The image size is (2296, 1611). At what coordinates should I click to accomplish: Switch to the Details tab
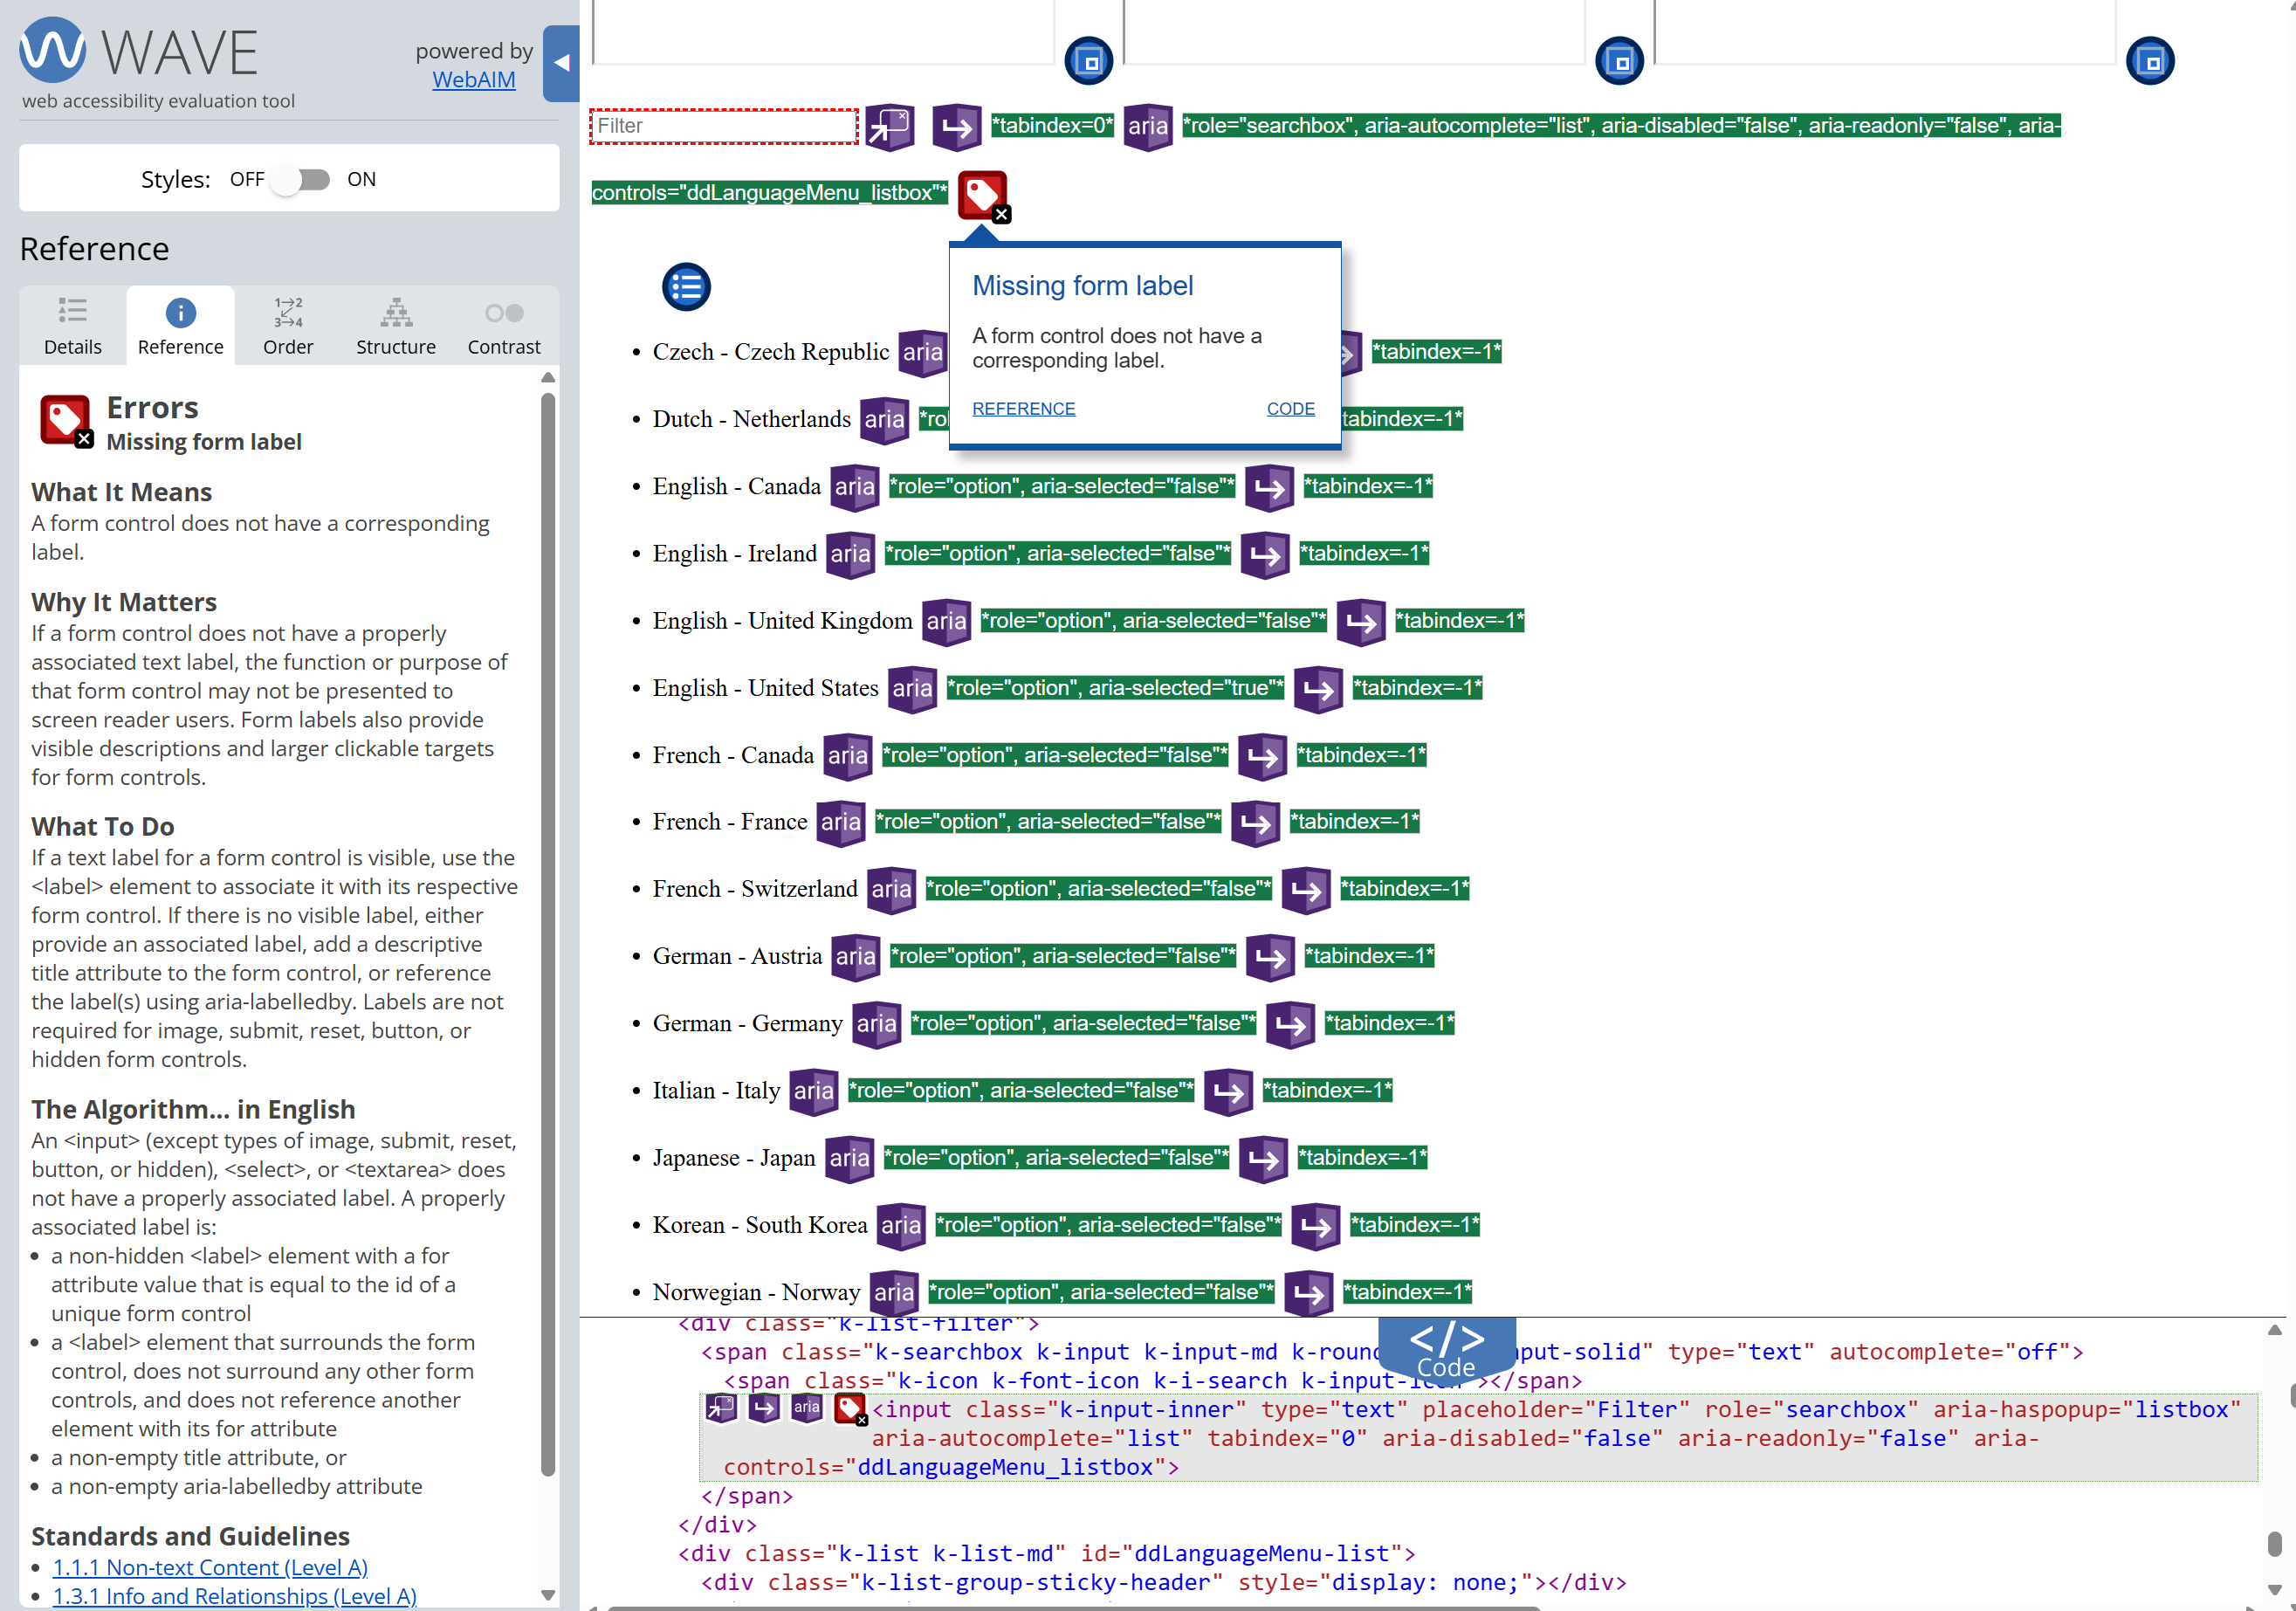pos(72,326)
